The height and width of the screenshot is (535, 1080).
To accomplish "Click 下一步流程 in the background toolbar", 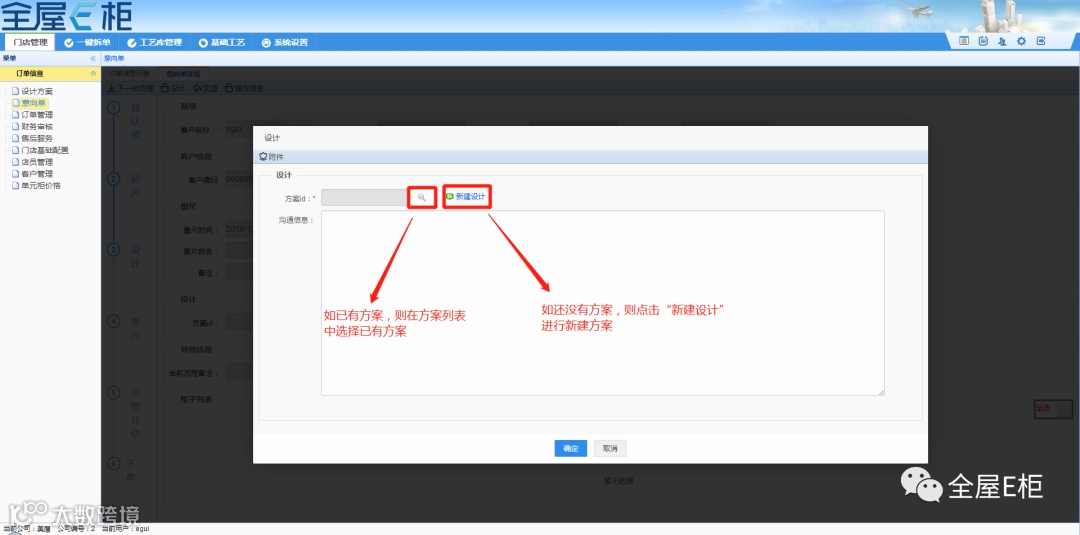I will point(131,88).
